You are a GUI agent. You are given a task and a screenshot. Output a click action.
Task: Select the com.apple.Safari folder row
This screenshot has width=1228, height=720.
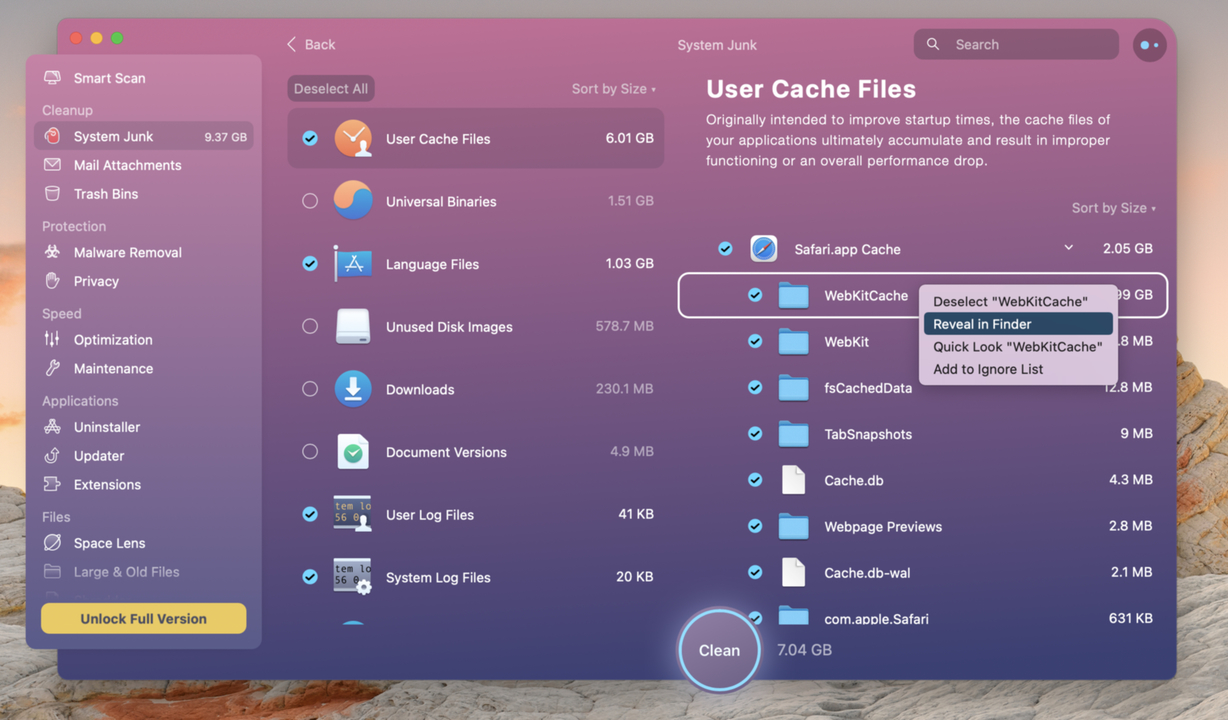click(923, 616)
